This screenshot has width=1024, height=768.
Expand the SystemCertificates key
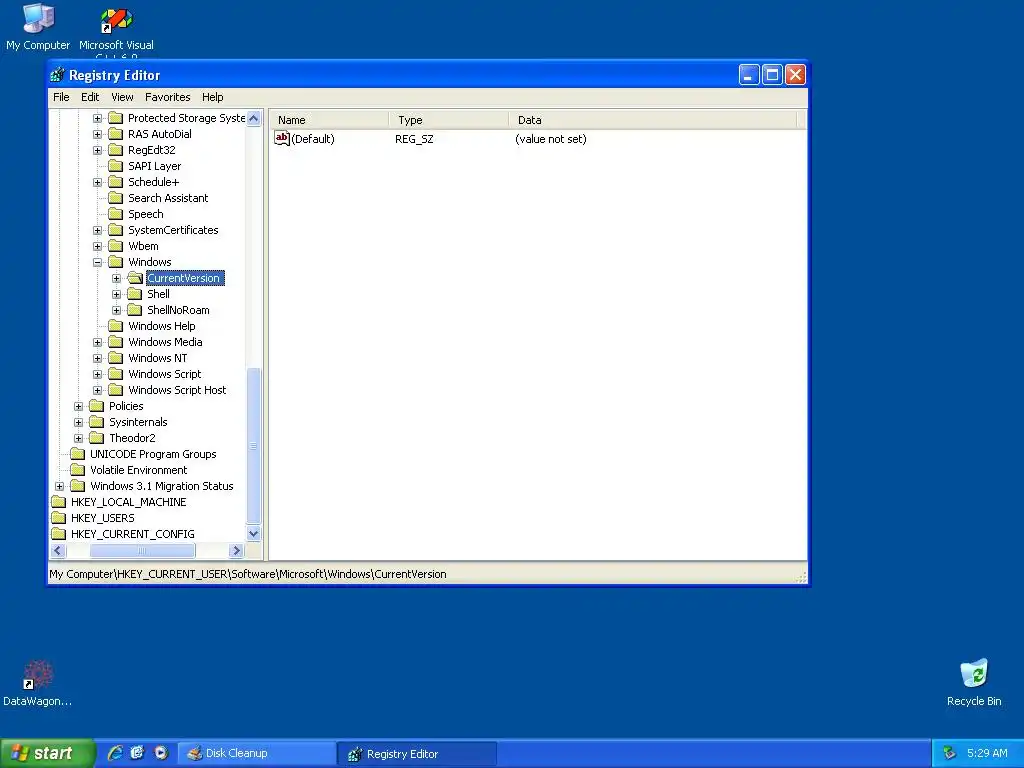(x=97, y=231)
